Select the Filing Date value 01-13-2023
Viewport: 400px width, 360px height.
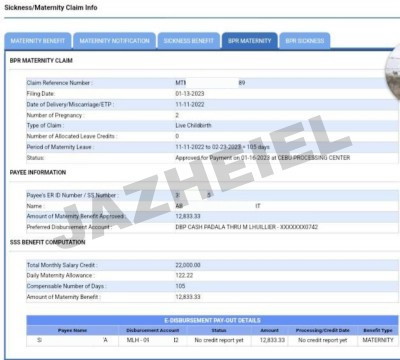(190, 94)
